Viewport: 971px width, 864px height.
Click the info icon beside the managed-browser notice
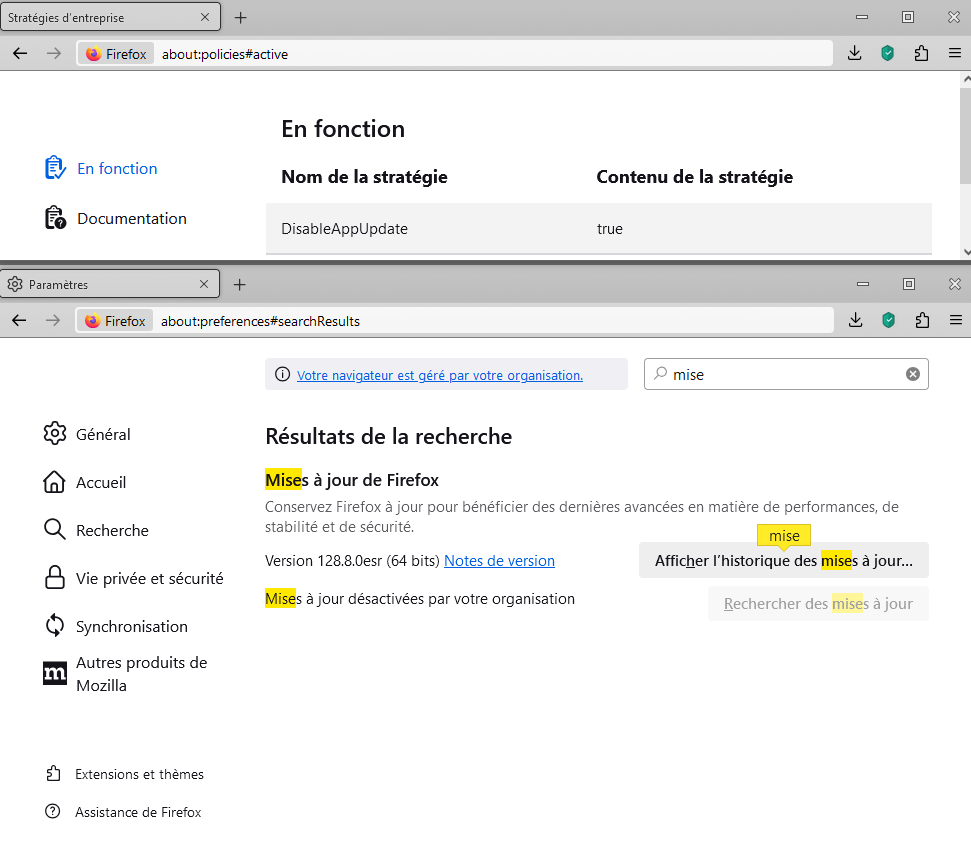coord(282,374)
